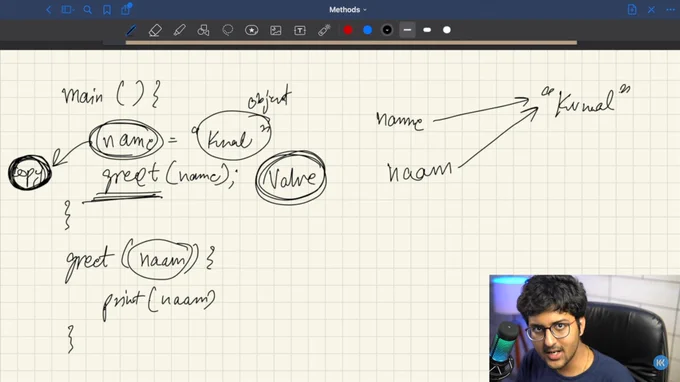
Task: Select the Lasso selection tool
Action: click(x=228, y=30)
